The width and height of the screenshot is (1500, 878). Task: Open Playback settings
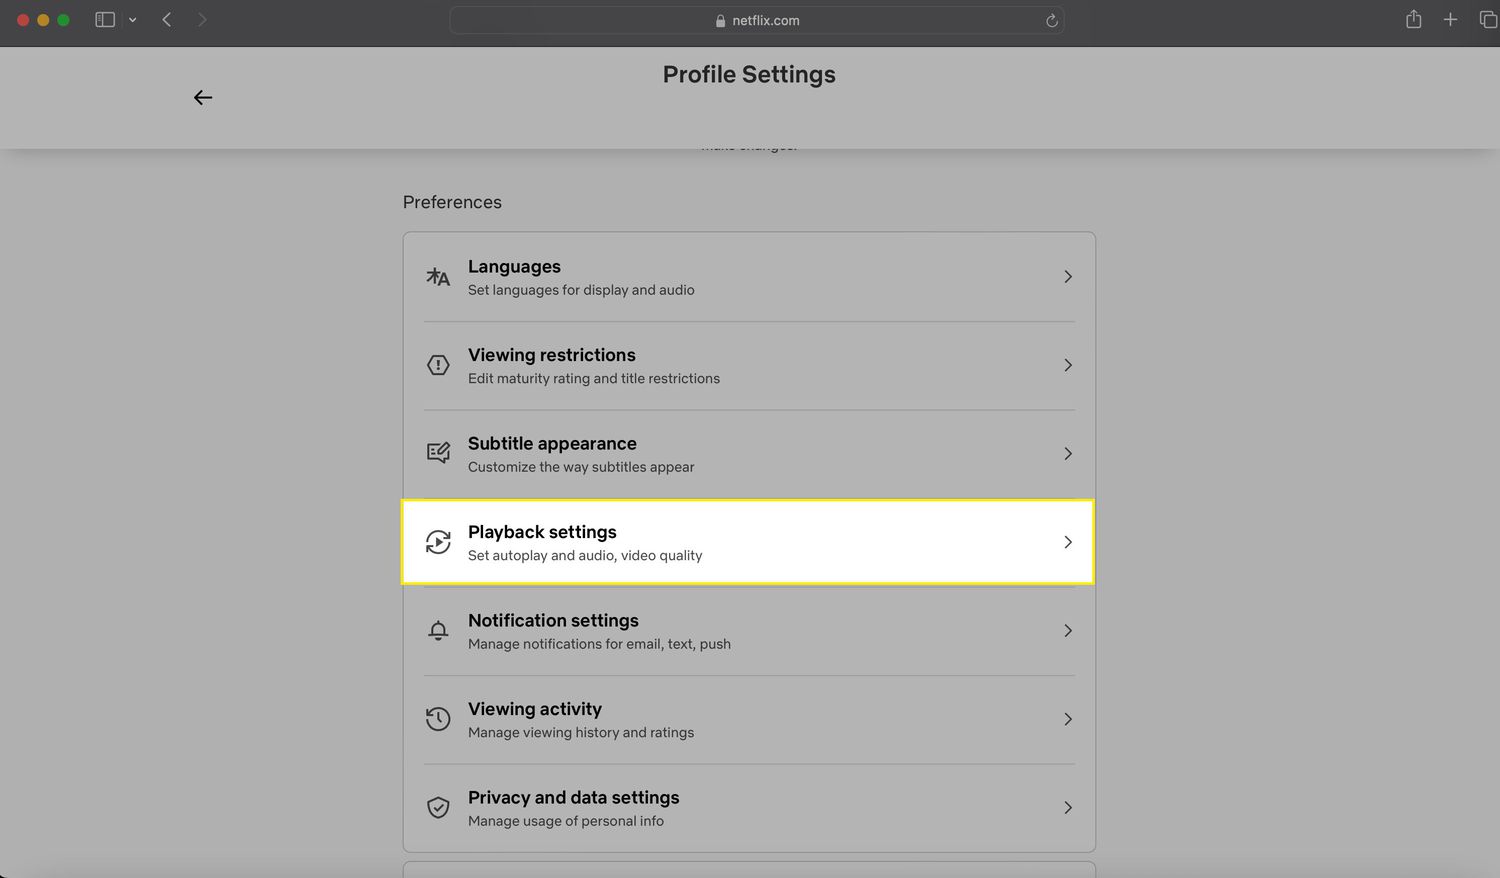coord(748,541)
